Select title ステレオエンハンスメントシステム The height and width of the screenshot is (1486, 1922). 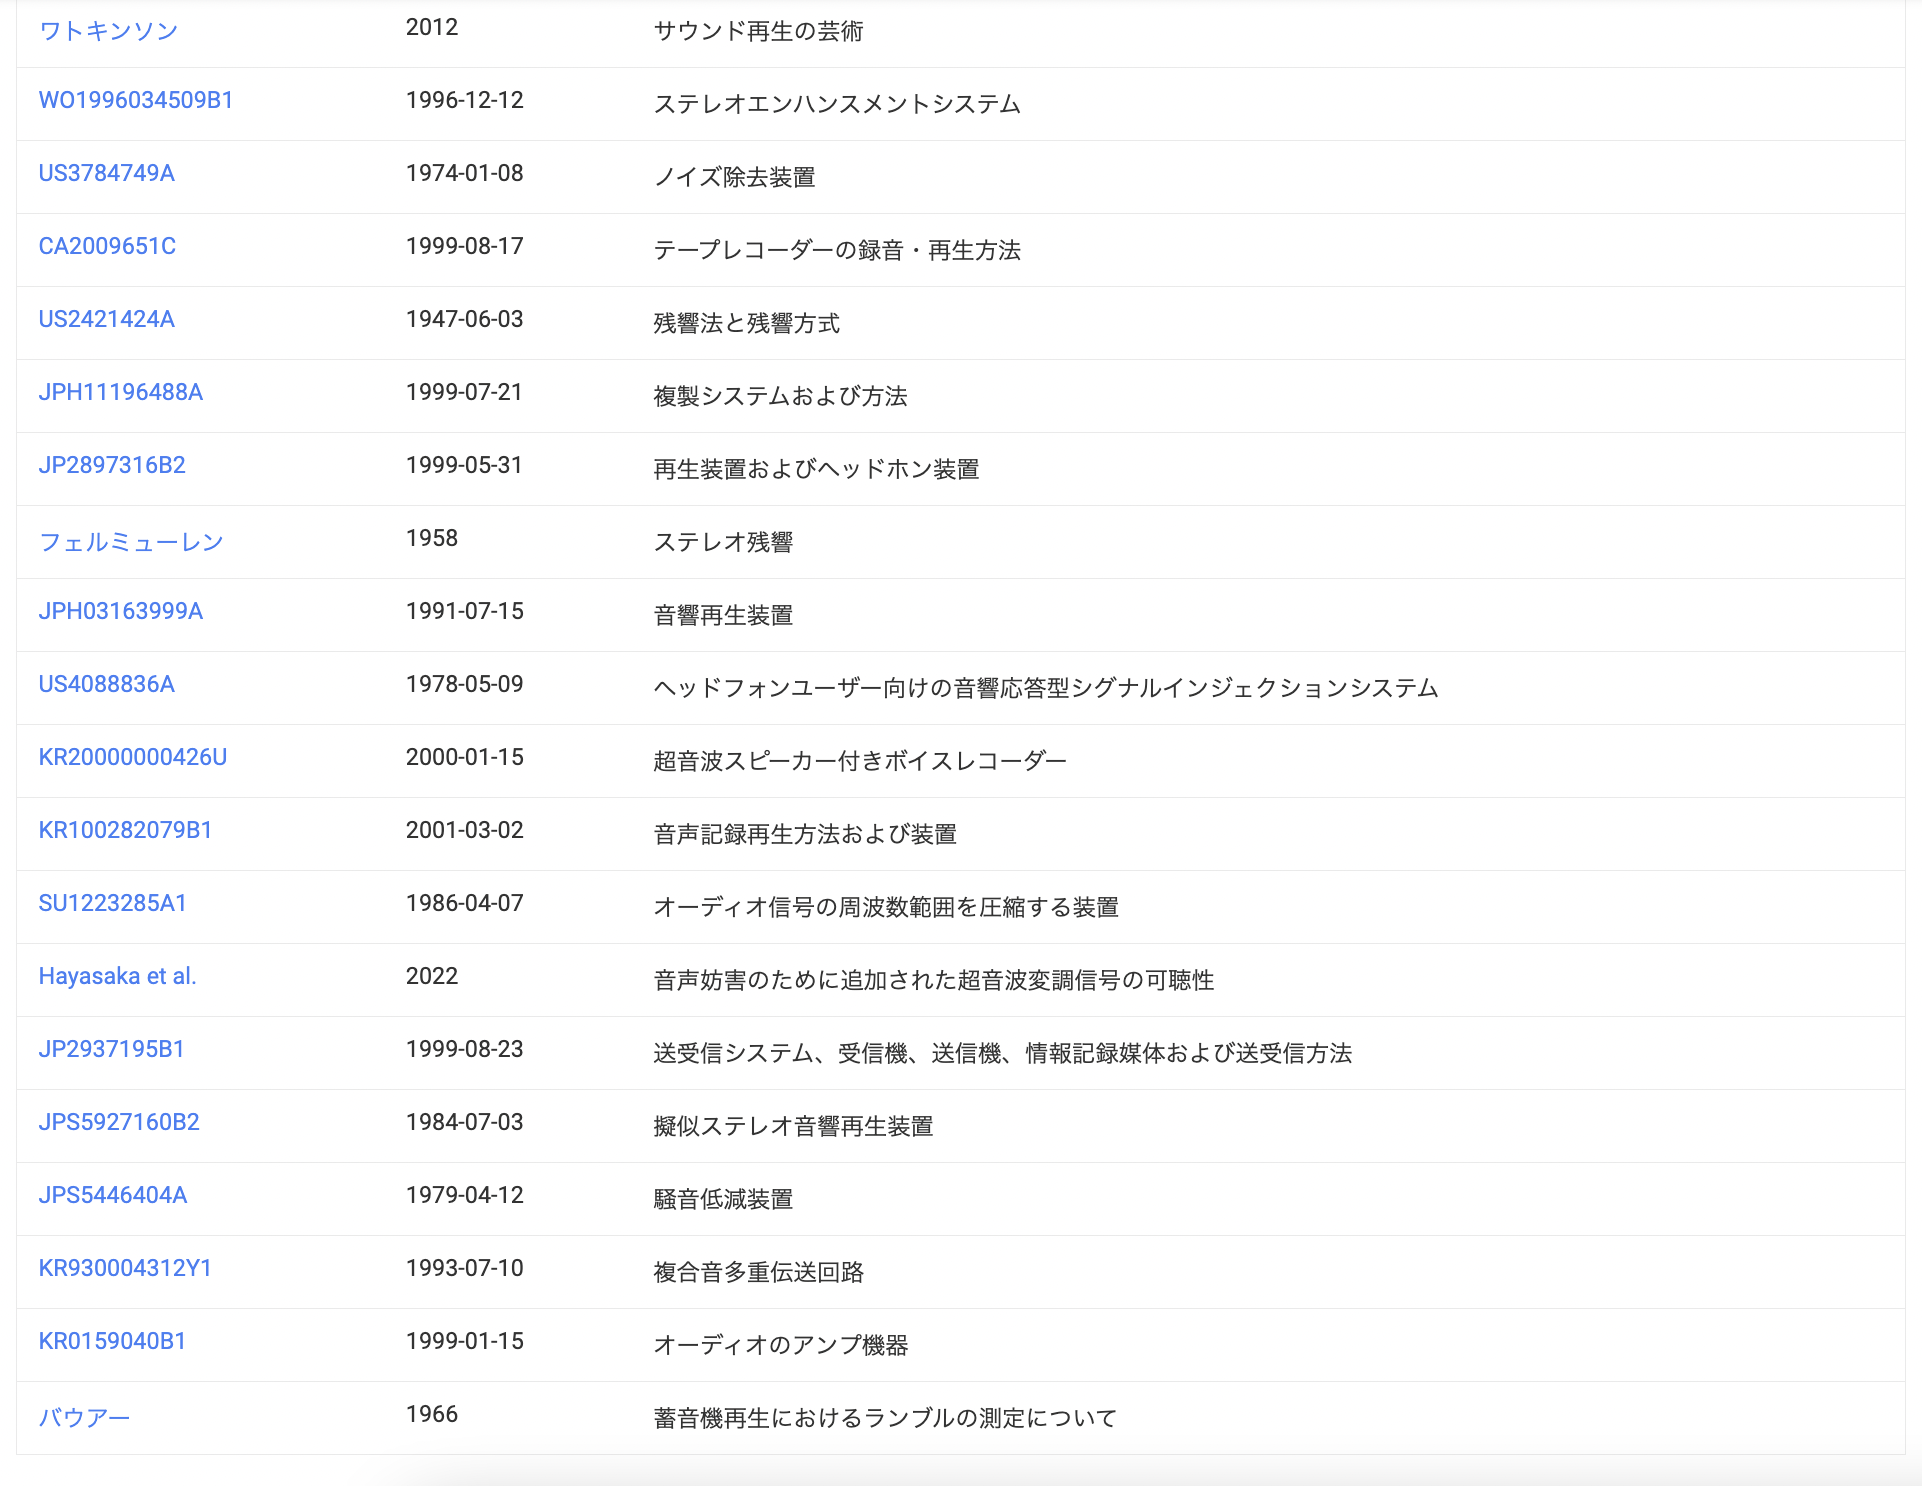point(837,104)
